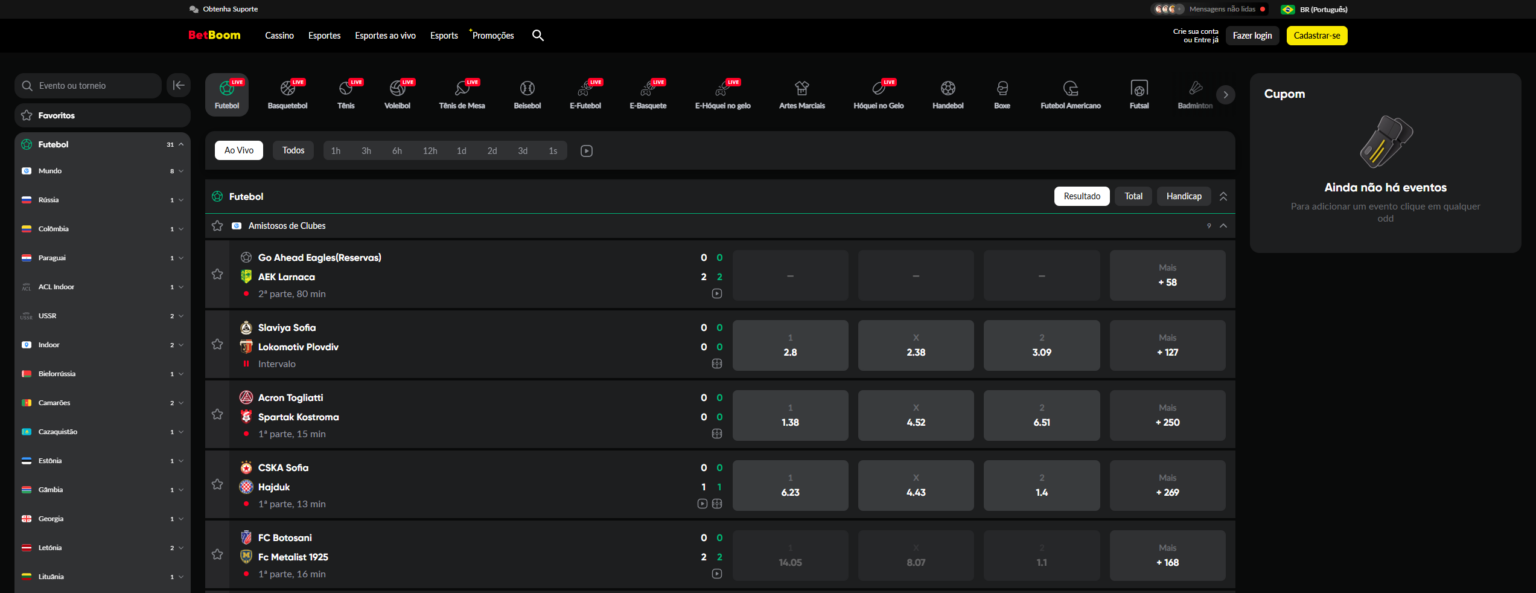The height and width of the screenshot is (593, 1536).
Task: Open video stream for AEK Larnaca match
Action: click(x=717, y=294)
